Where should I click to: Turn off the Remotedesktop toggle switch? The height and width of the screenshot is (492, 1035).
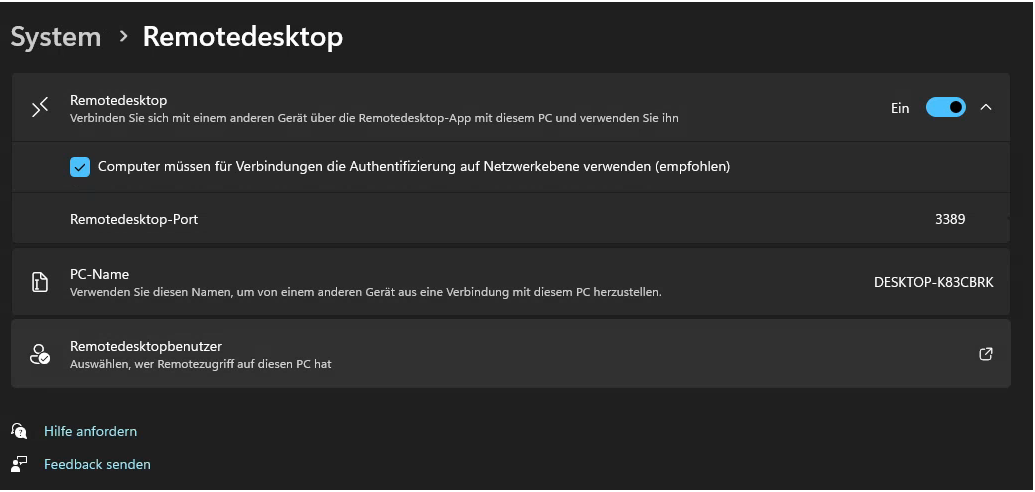[945, 107]
